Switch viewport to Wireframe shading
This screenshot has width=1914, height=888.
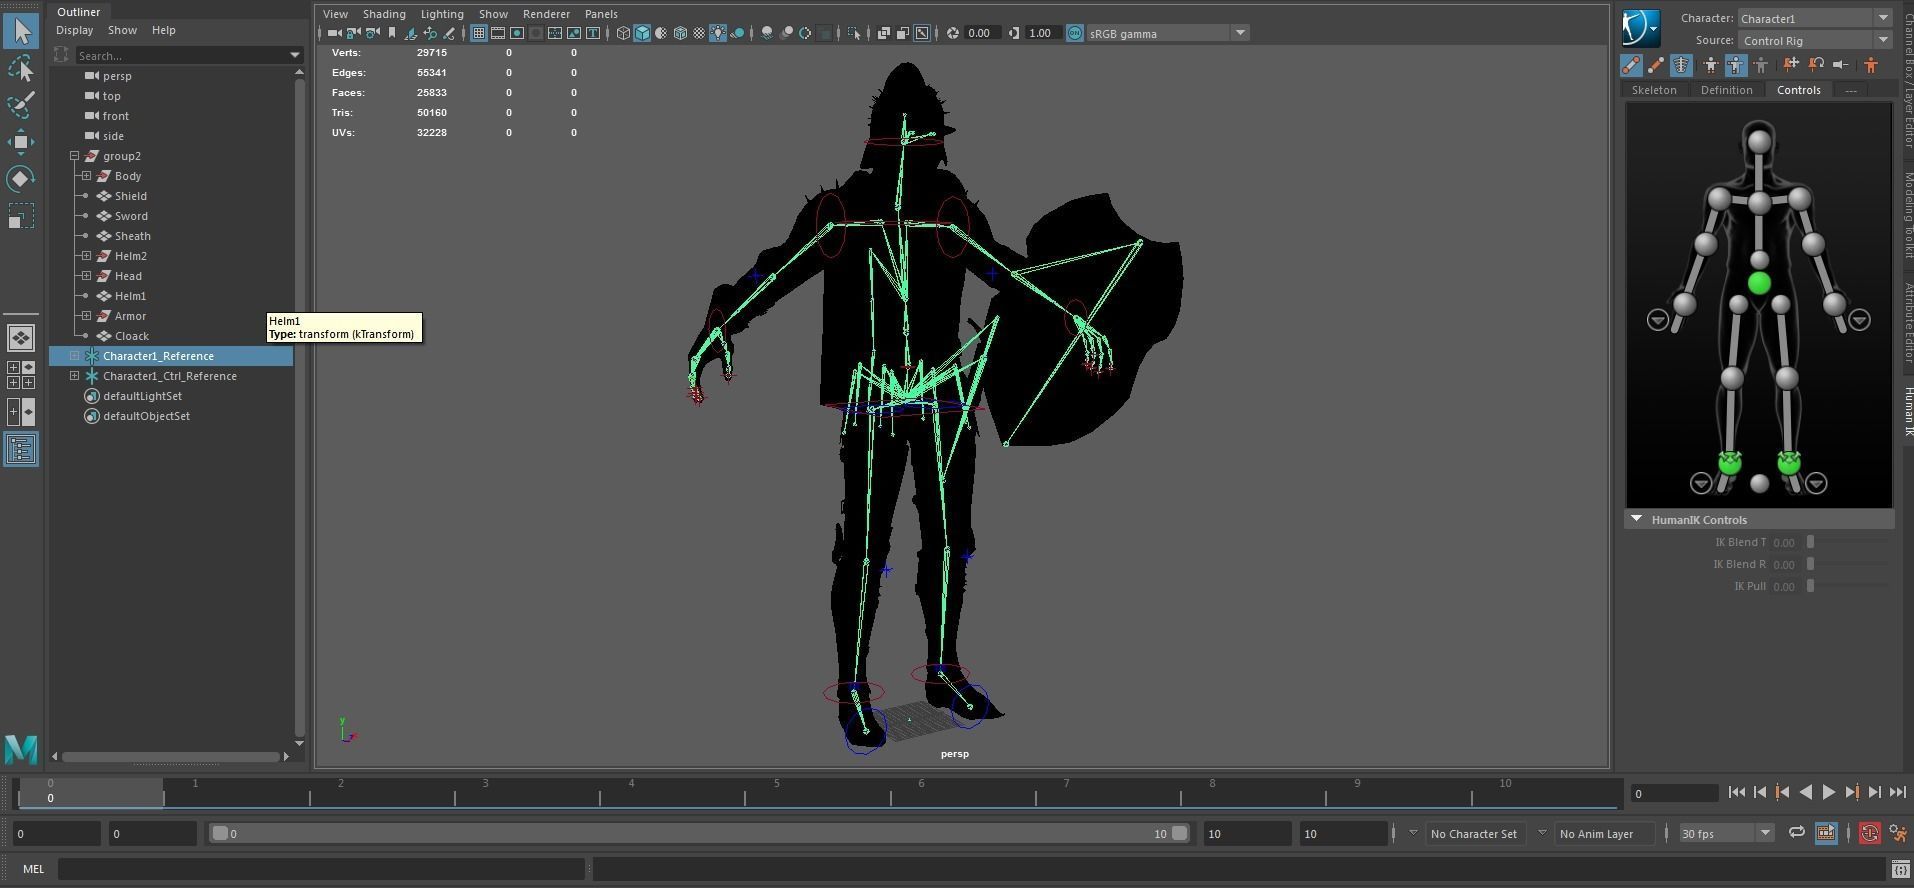pyautogui.click(x=623, y=33)
